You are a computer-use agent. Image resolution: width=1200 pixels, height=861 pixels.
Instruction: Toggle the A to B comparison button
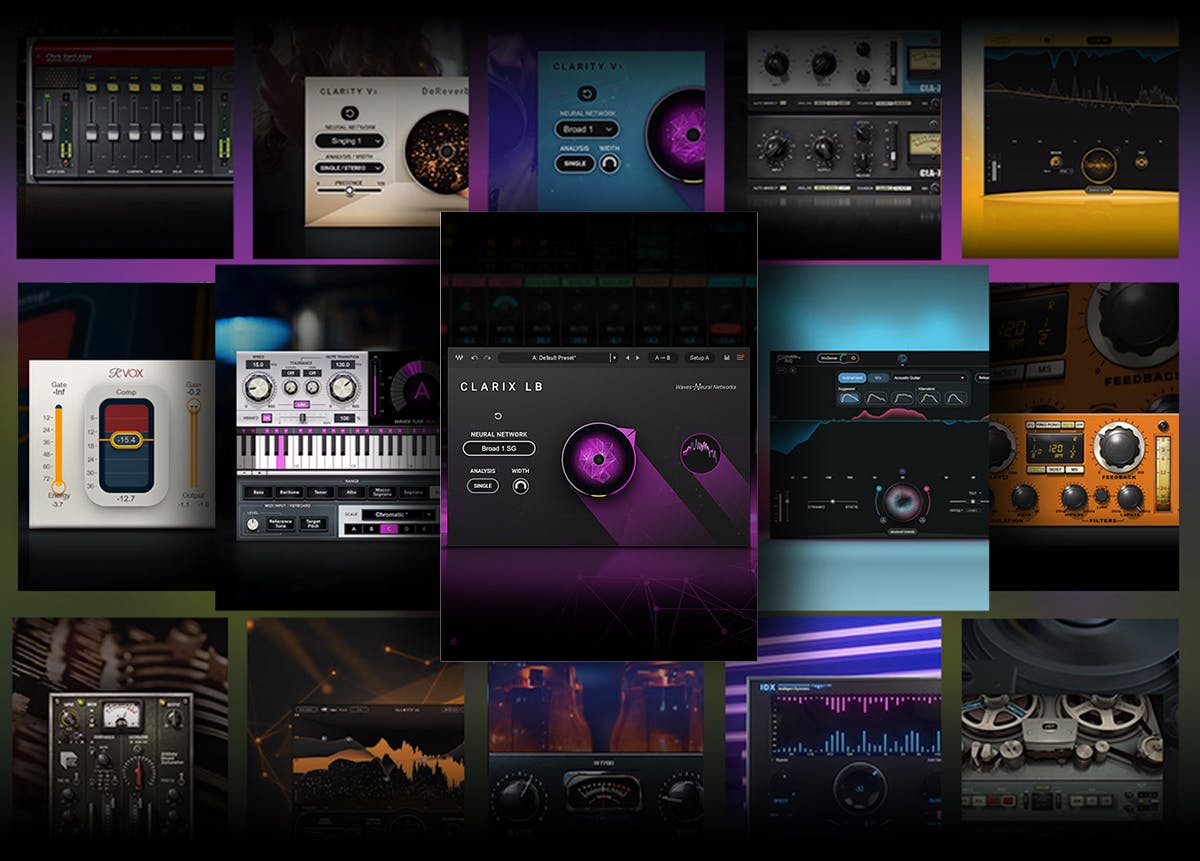(662, 357)
